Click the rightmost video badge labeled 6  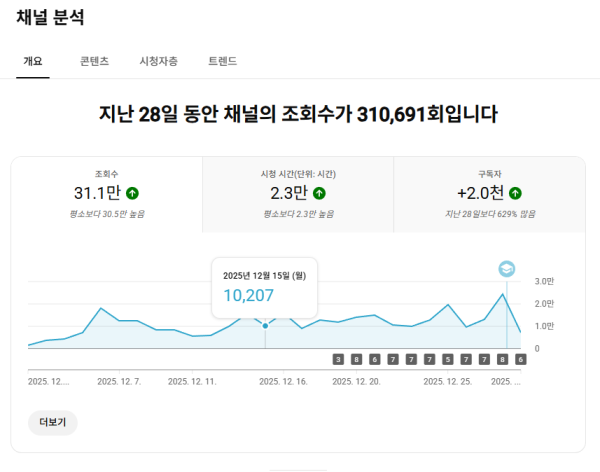click(x=520, y=359)
